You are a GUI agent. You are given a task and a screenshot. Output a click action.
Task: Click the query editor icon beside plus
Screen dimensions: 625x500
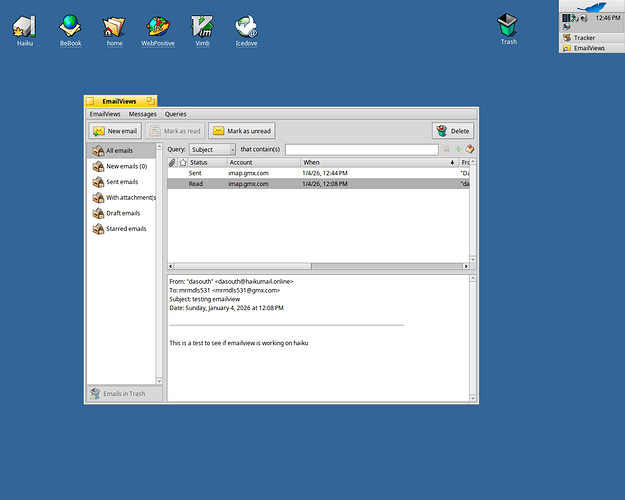(x=470, y=149)
